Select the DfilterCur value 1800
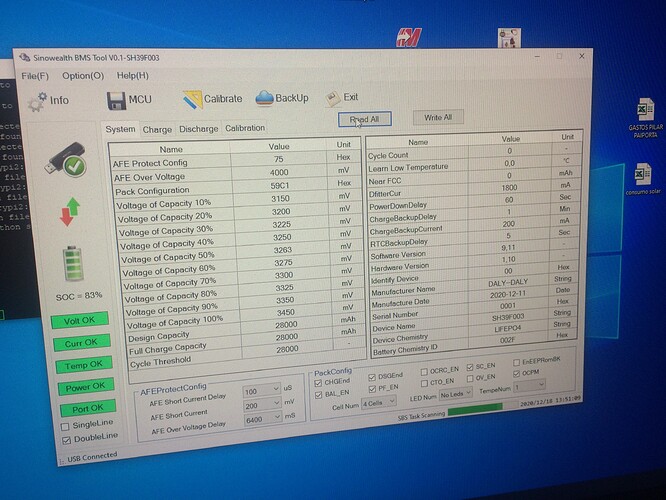666x500 pixels. pyautogui.click(x=509, y=187)
